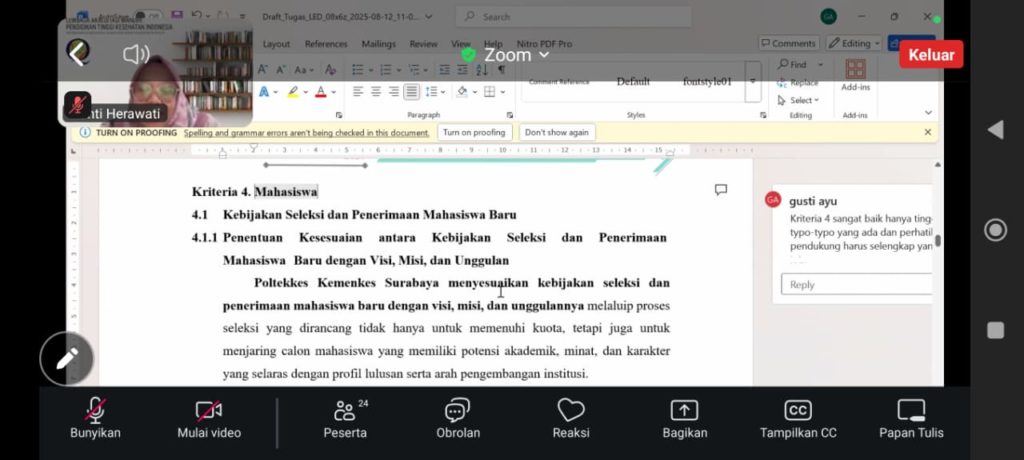The width and height of the screenshot is (1024, 460).
Task: Click the Reply field under gusti ayu comment
Action: (x=857, y=284)
